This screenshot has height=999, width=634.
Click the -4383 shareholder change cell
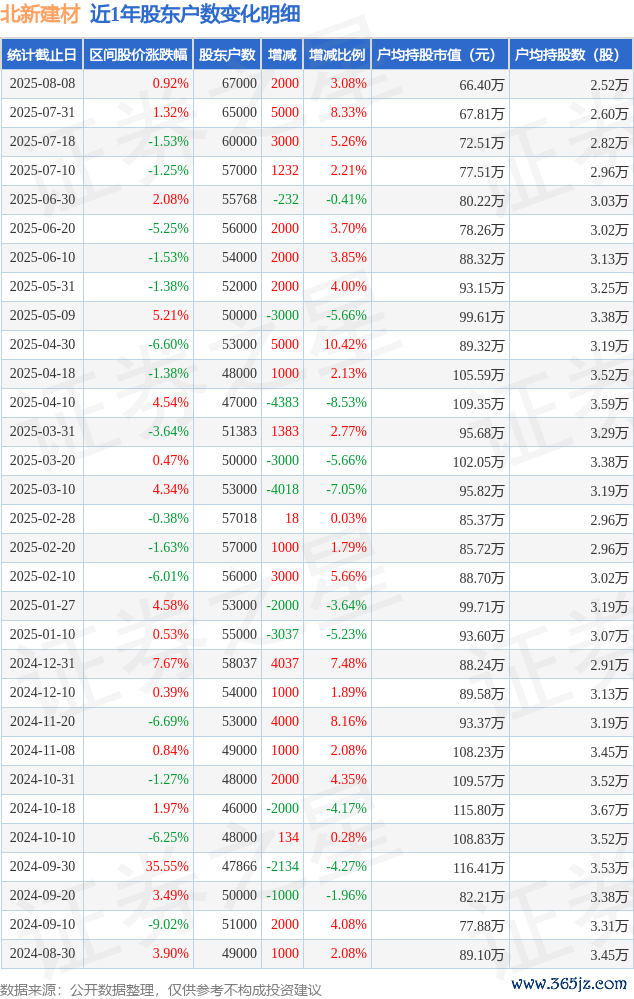[x=282, y=403]
